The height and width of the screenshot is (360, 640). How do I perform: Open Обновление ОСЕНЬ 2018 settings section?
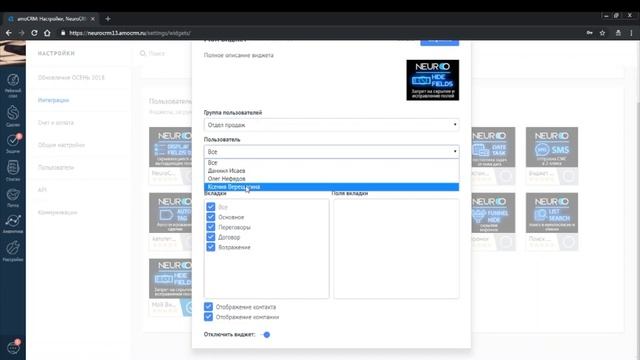(x=71, y=78)
